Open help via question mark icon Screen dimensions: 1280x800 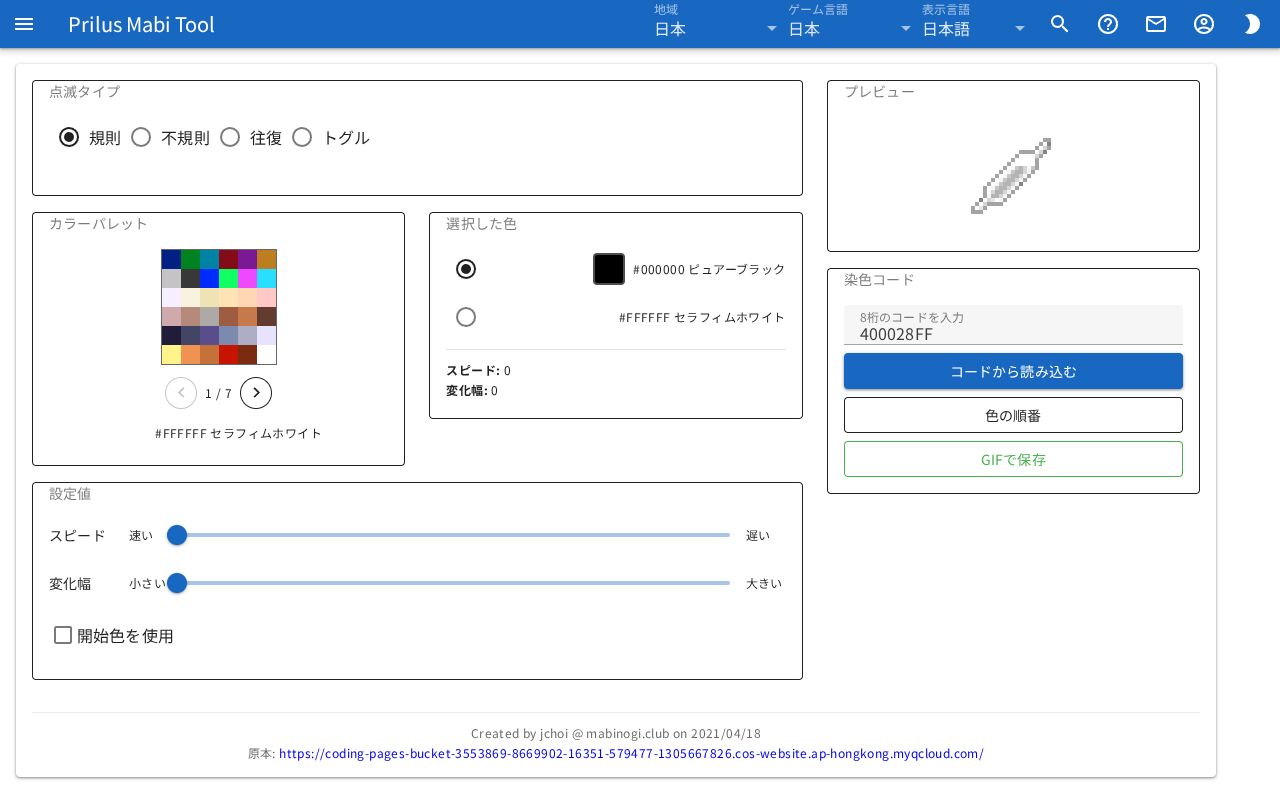1108,24
